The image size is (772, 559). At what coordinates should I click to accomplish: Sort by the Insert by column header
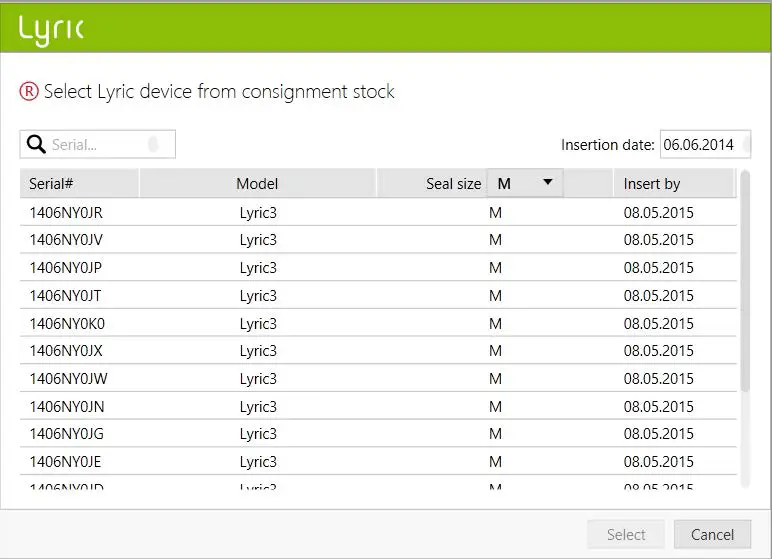(674, 183)
